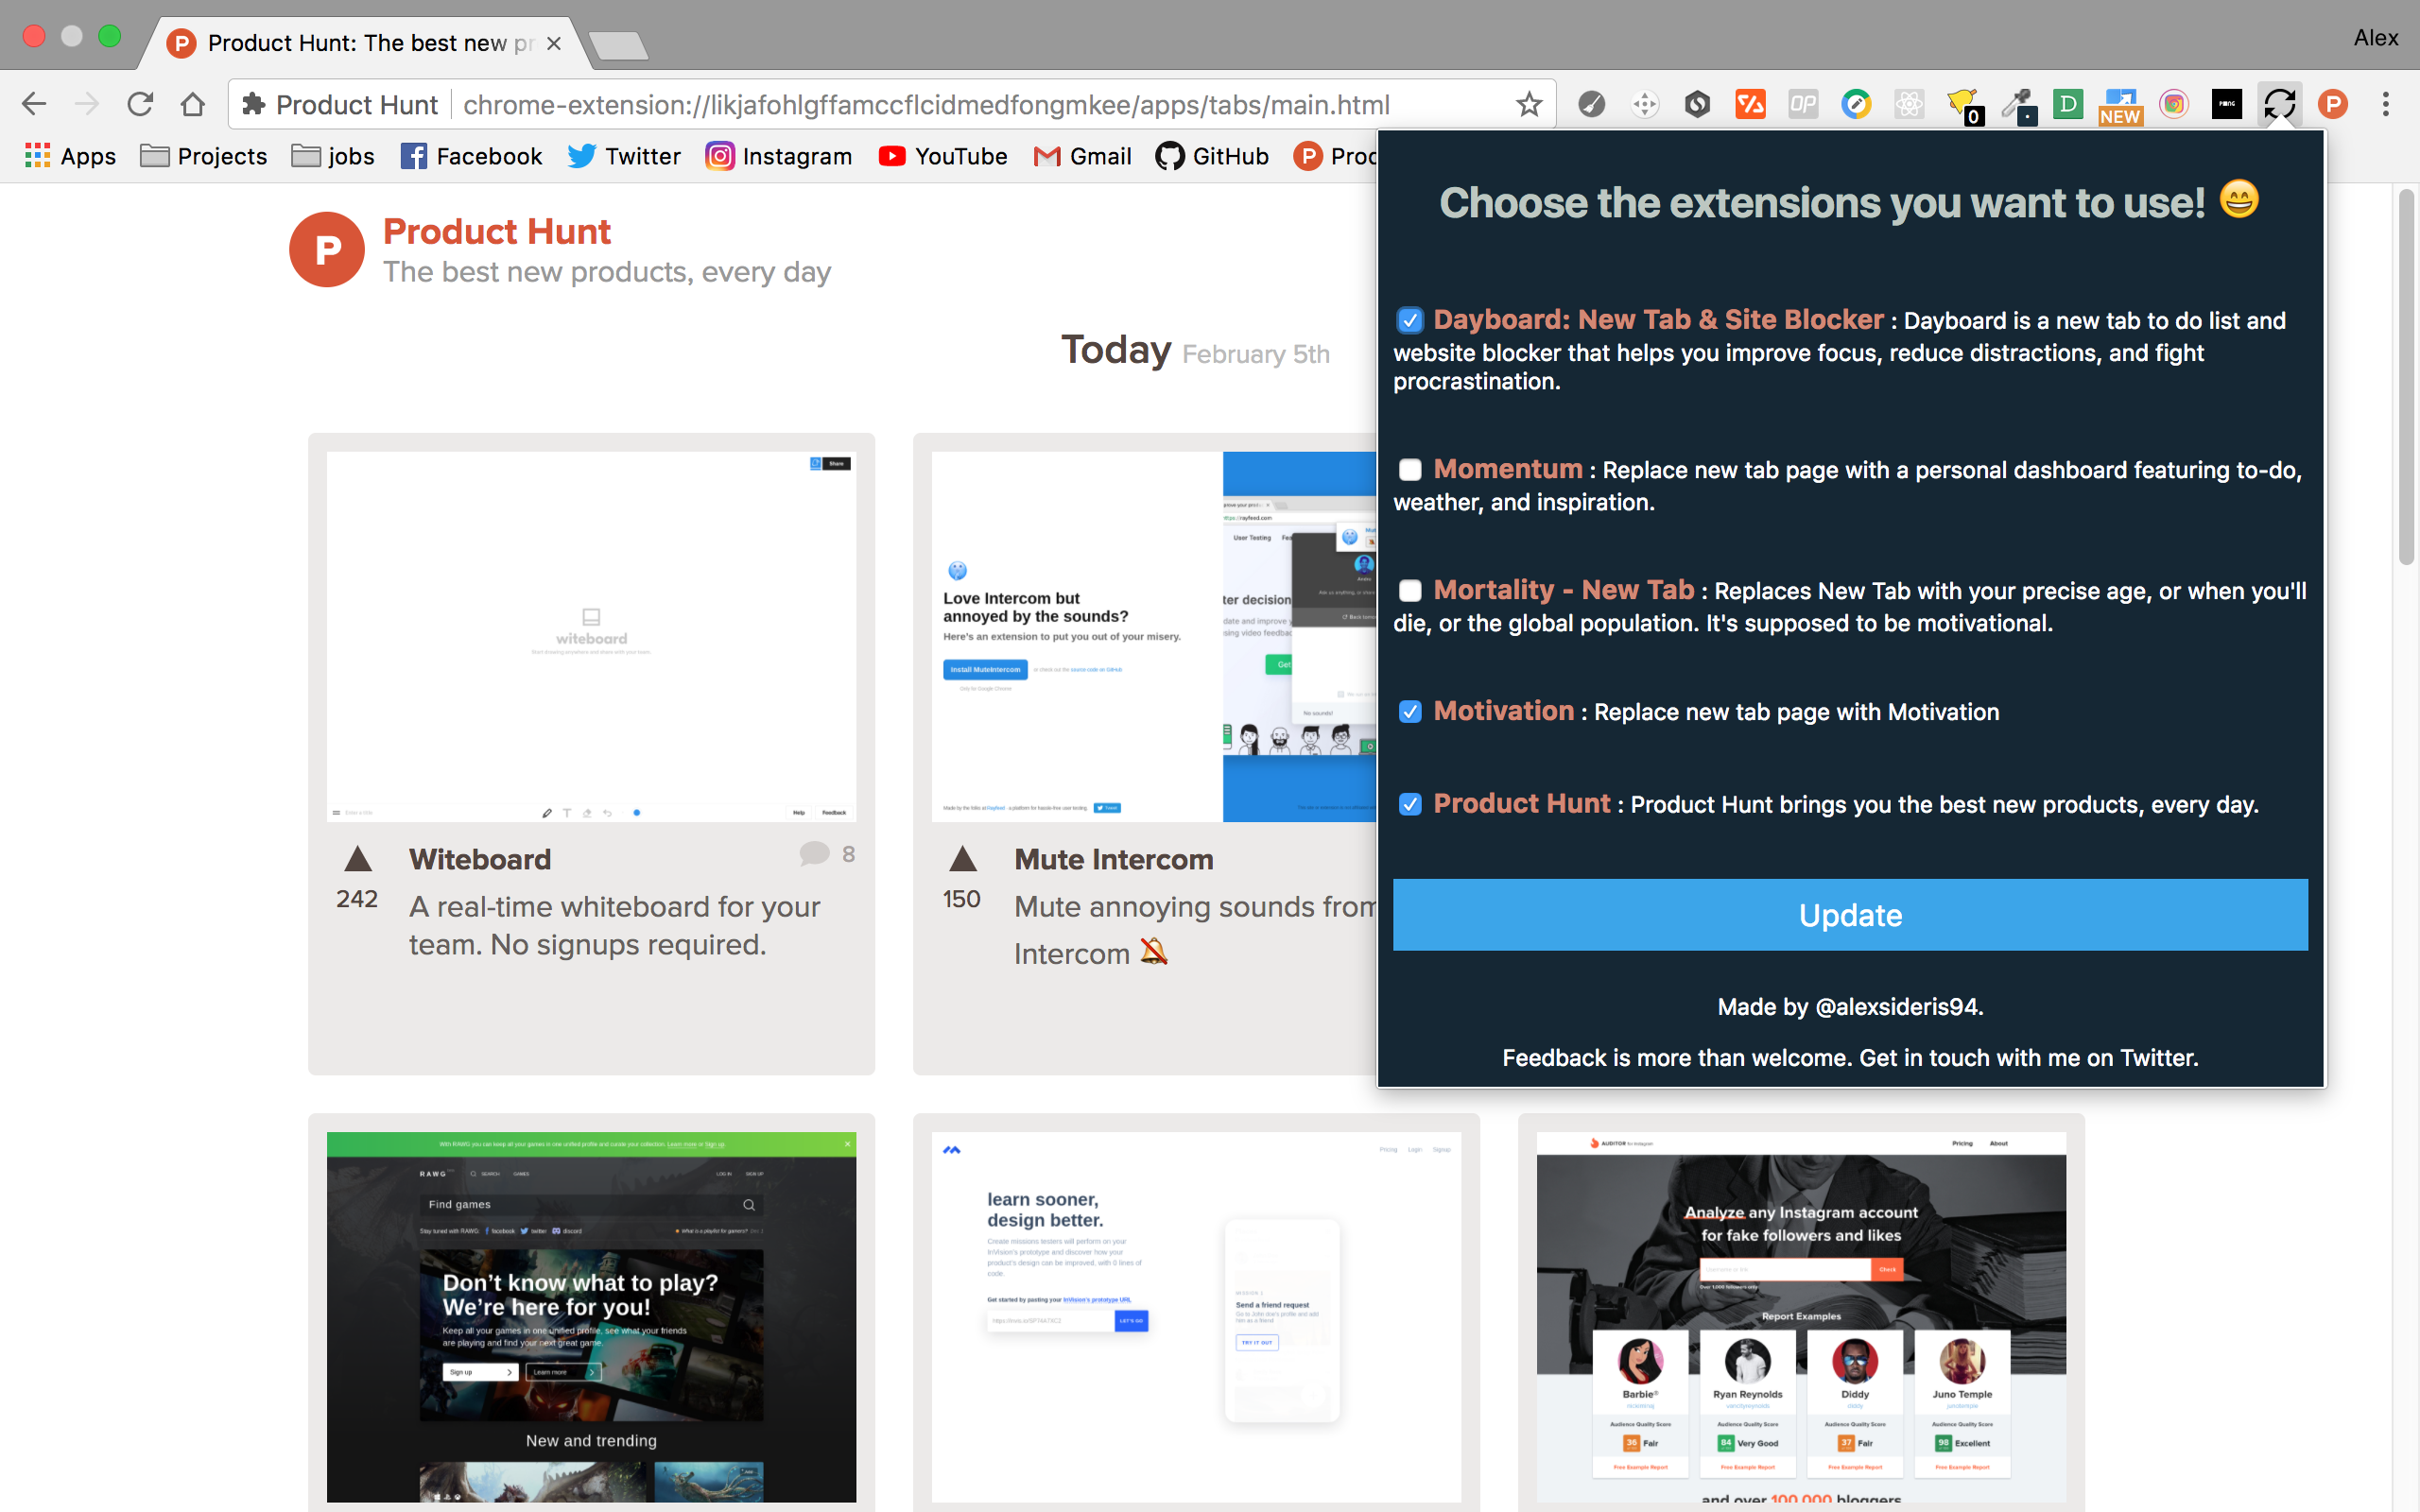Select the sync arrows extension icon
Image resolution: width=2420 pixels, height=1512 pixels.
[x=2279, y=104]
